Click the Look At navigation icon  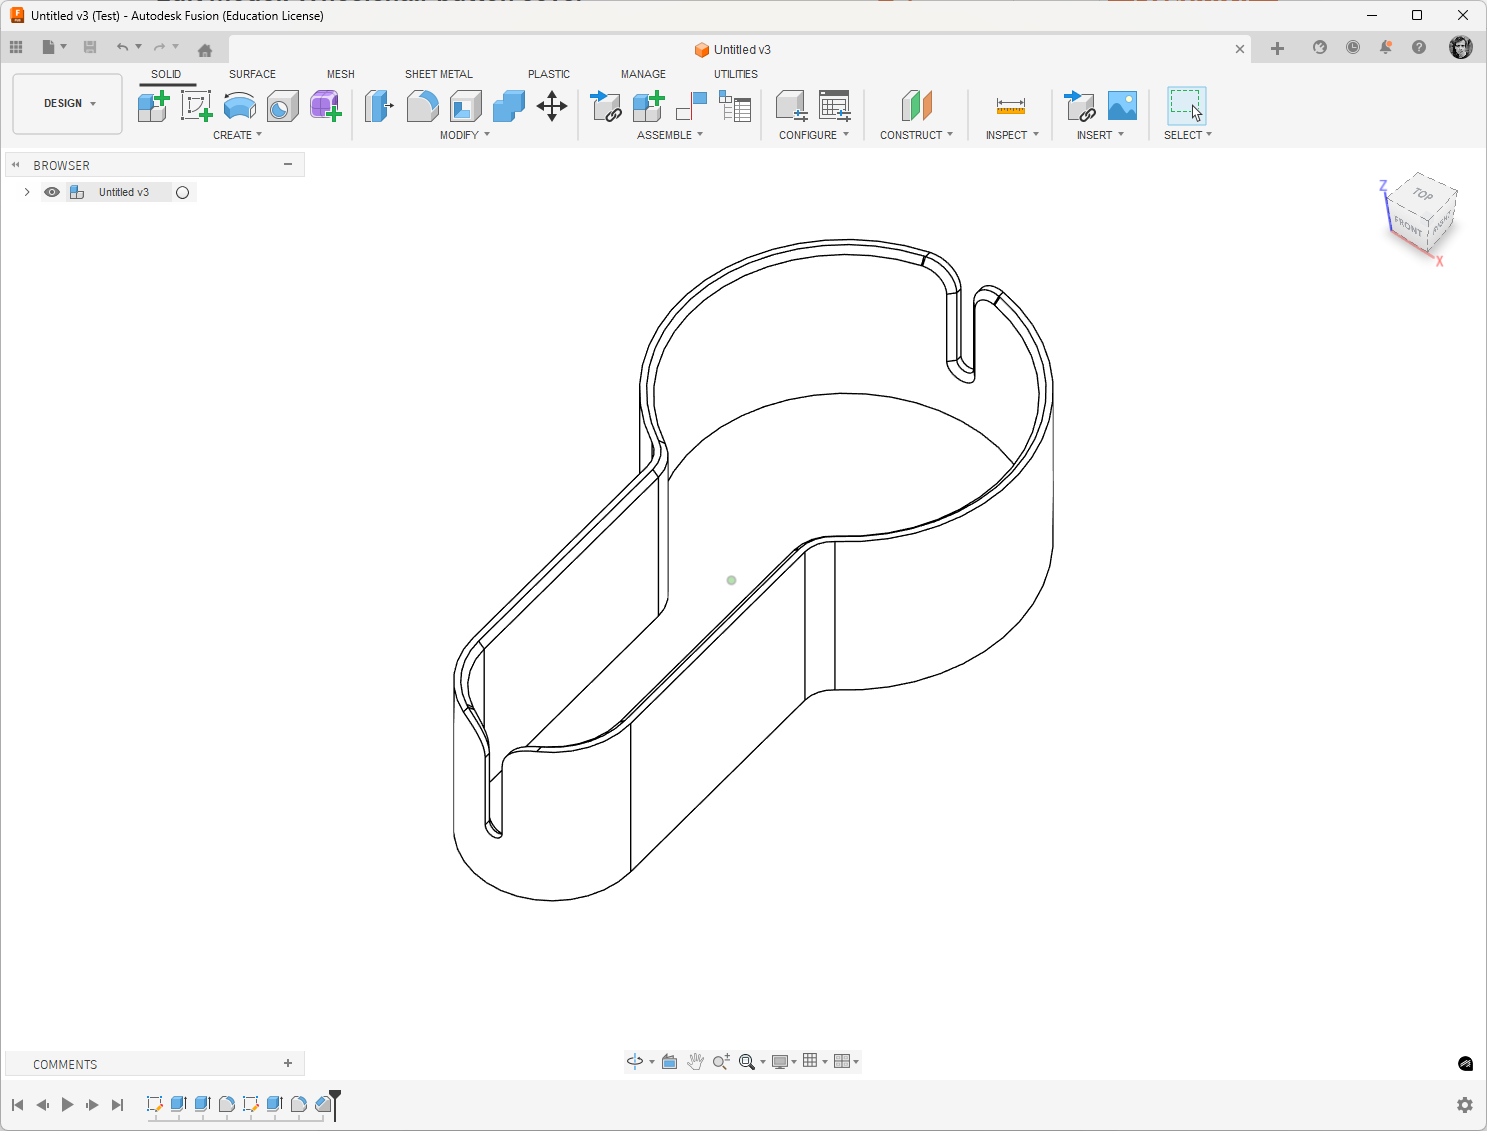(x=669, y=1062)
